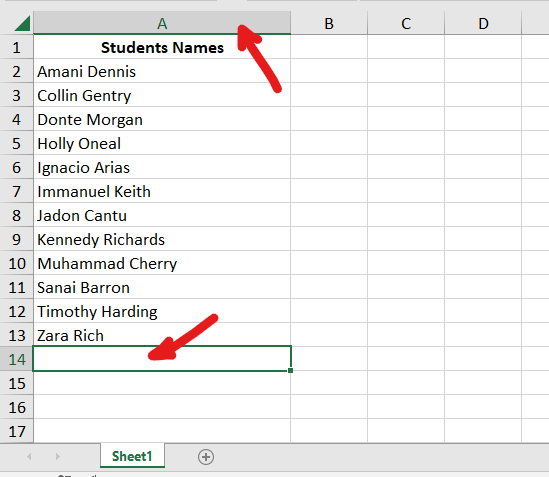Screen dimensions: 549x477
Task: Select the Kennedy Richards cell
Action: tap(162, 239)
